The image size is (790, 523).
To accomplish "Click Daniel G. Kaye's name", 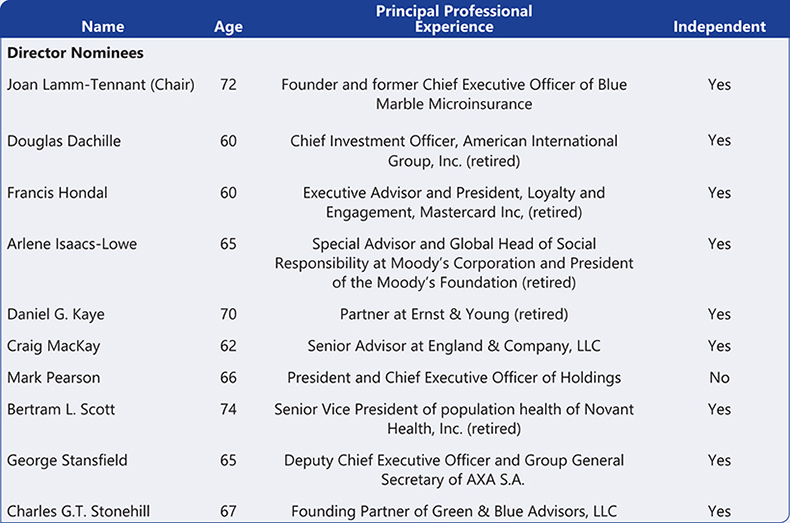I will tap(56, 314).
